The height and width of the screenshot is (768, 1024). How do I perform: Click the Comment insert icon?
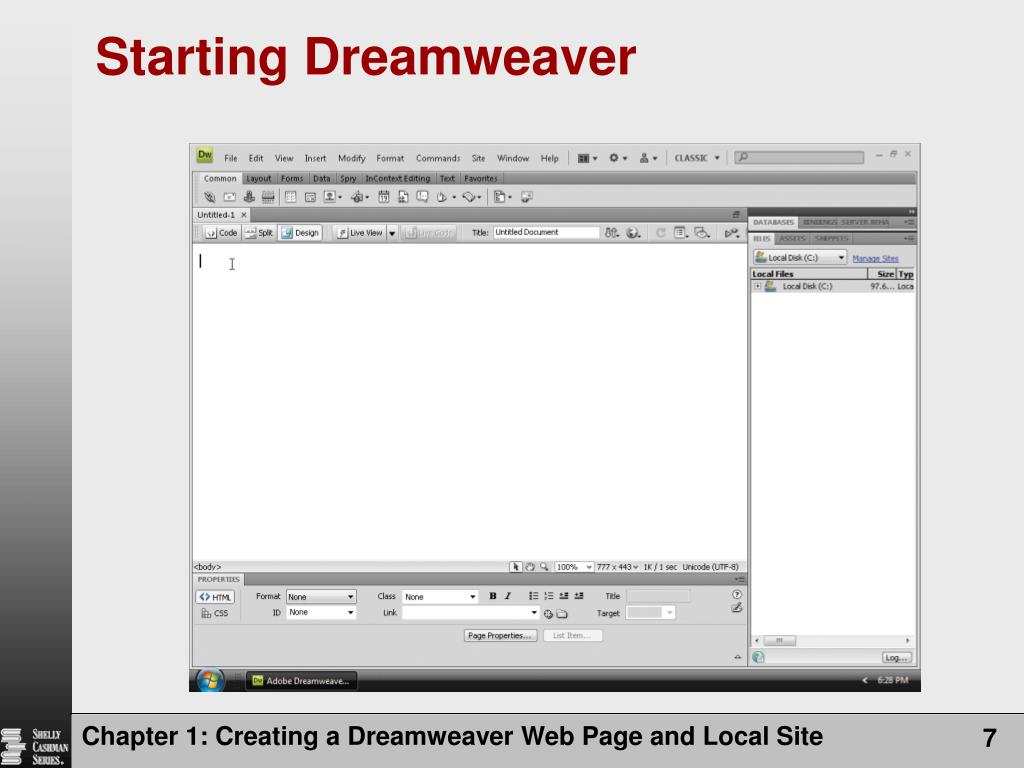[423, 197]
